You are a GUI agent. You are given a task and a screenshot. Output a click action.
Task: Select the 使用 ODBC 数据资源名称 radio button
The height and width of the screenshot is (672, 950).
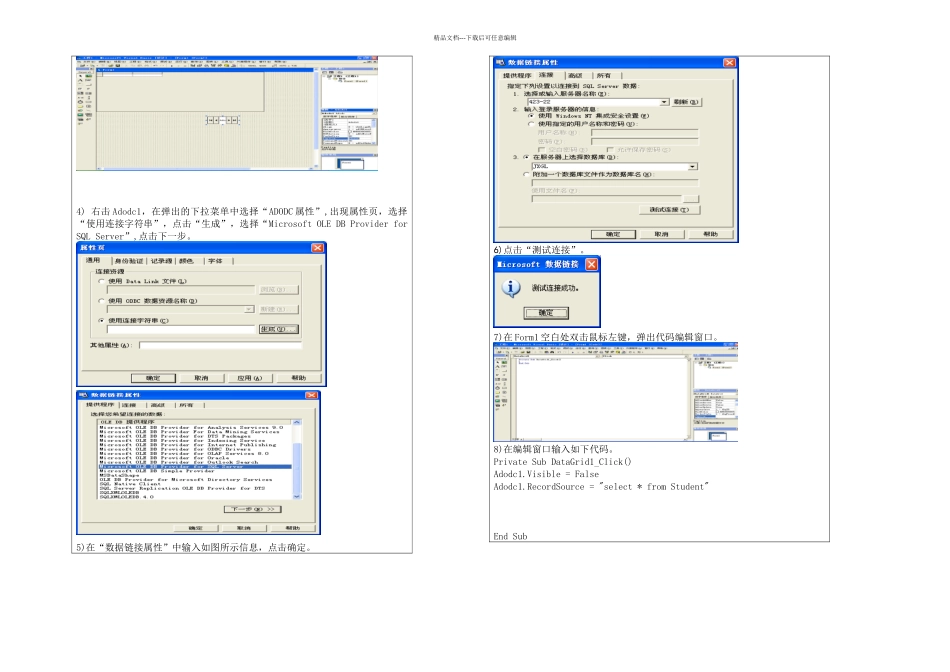click(x=101, y=301)
